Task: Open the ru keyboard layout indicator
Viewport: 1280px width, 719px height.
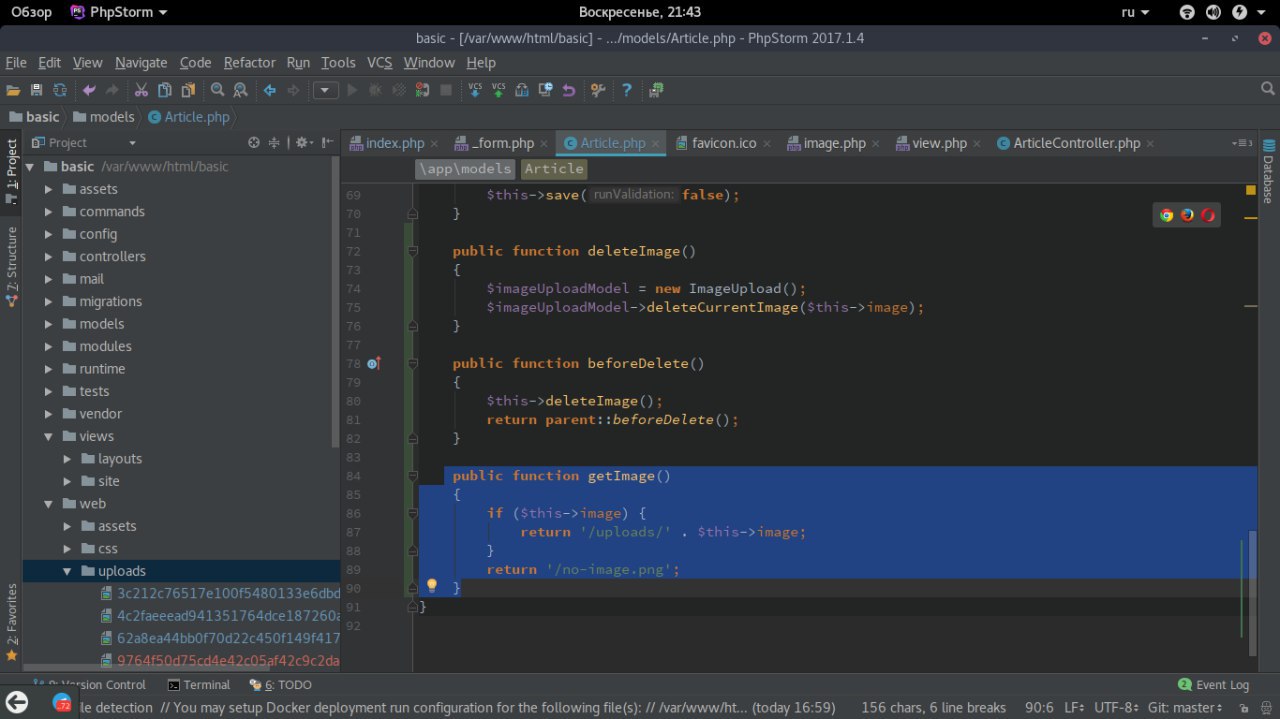Action: pos(1135,12)
